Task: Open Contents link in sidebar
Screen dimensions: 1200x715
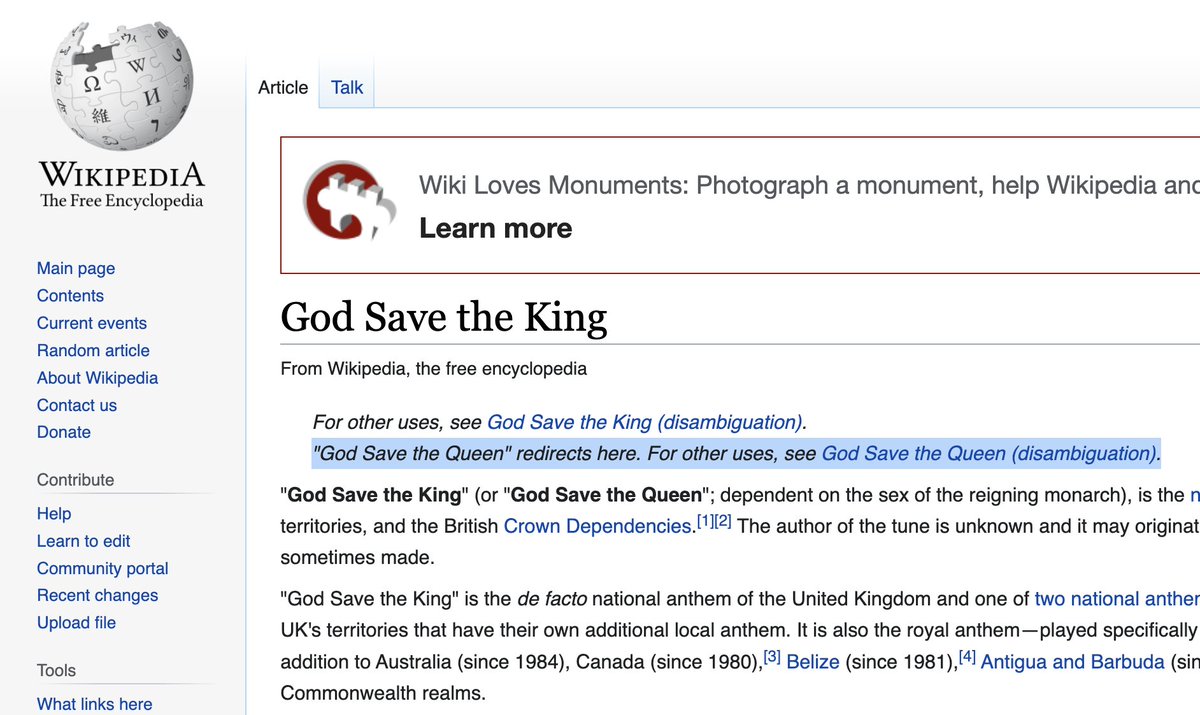Action: point(70,295)
